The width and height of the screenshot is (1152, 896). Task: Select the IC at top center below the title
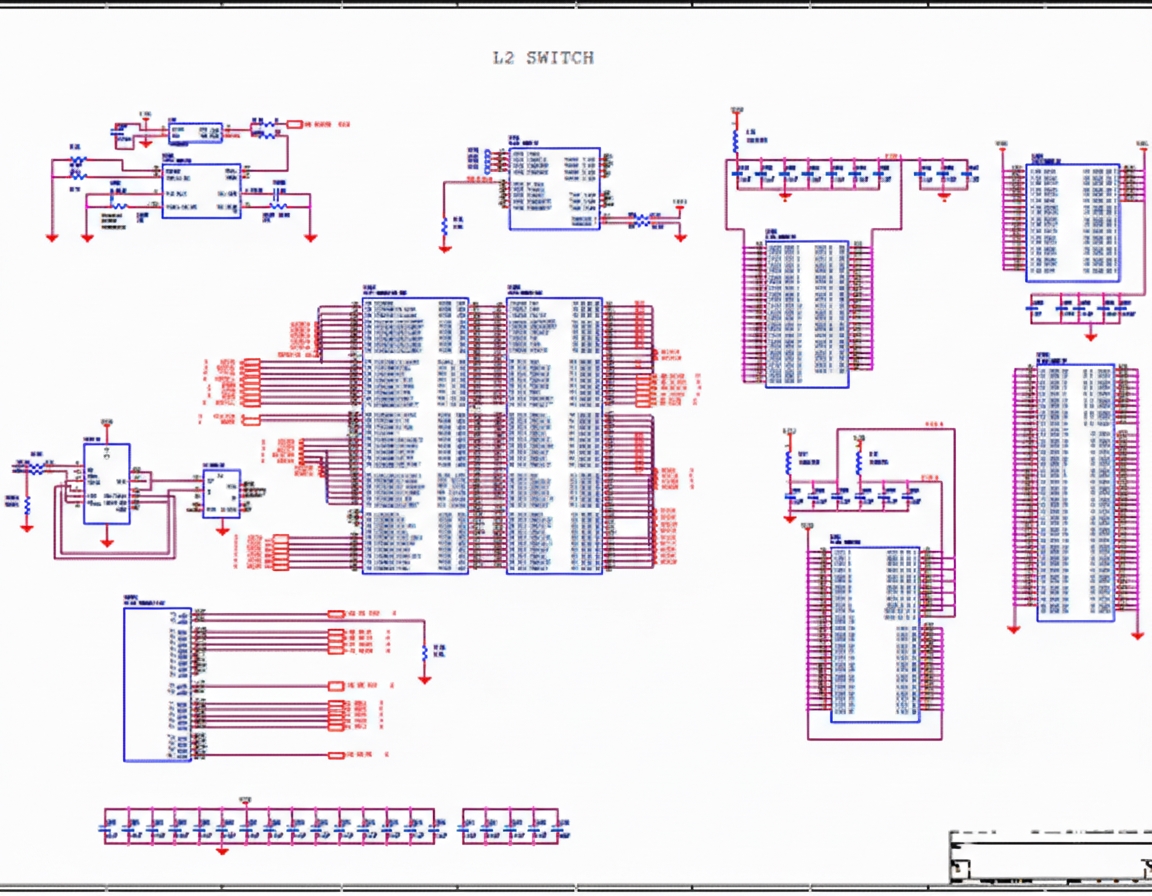click(x=555, y=189)
